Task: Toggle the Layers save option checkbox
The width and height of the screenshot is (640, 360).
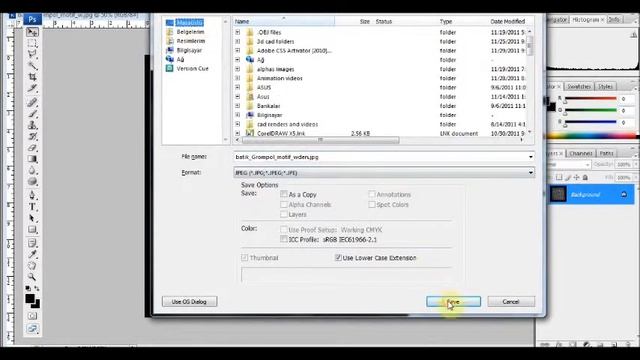Action: coord(284,214)
